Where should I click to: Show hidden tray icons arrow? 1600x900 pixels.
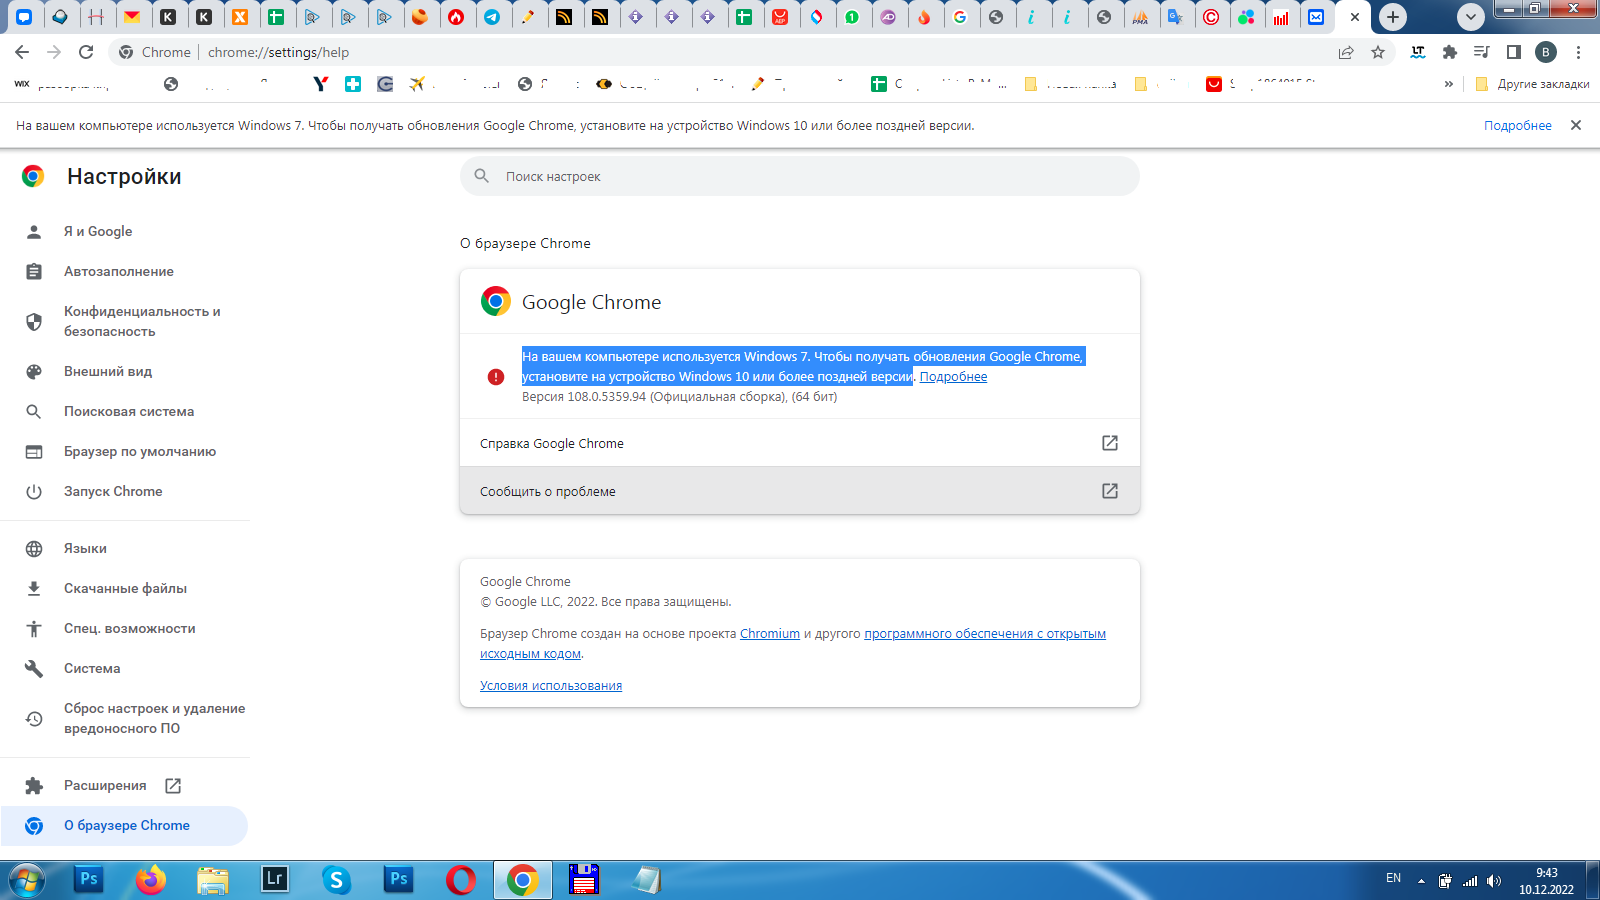[1421, 881]
